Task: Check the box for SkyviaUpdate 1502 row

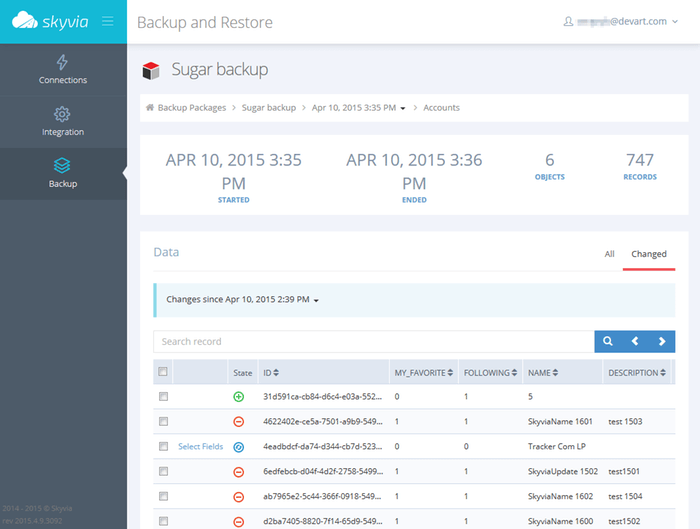Action: pyautogui.click(x=163, y=471)
